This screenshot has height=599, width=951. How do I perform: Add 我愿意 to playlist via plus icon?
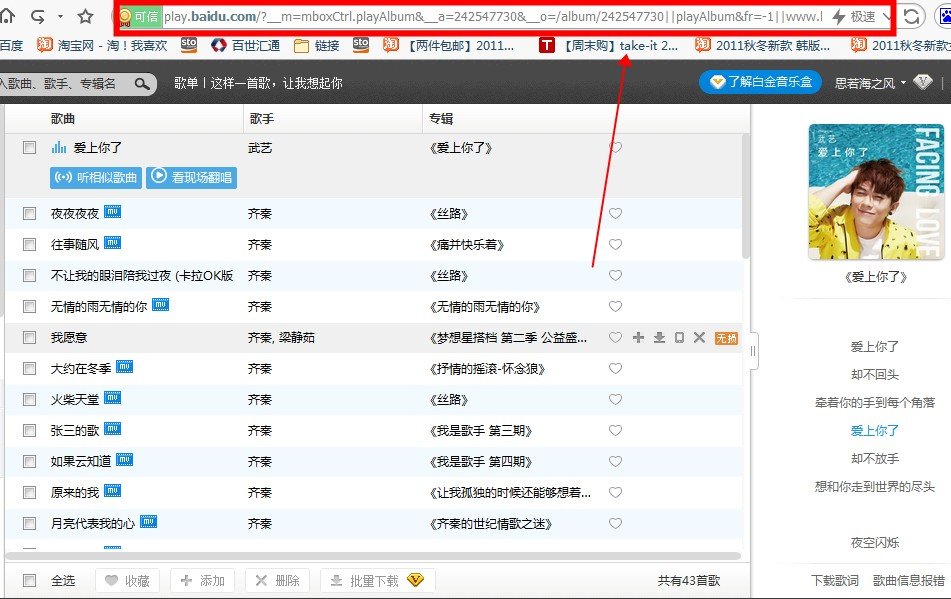(638, 339)
